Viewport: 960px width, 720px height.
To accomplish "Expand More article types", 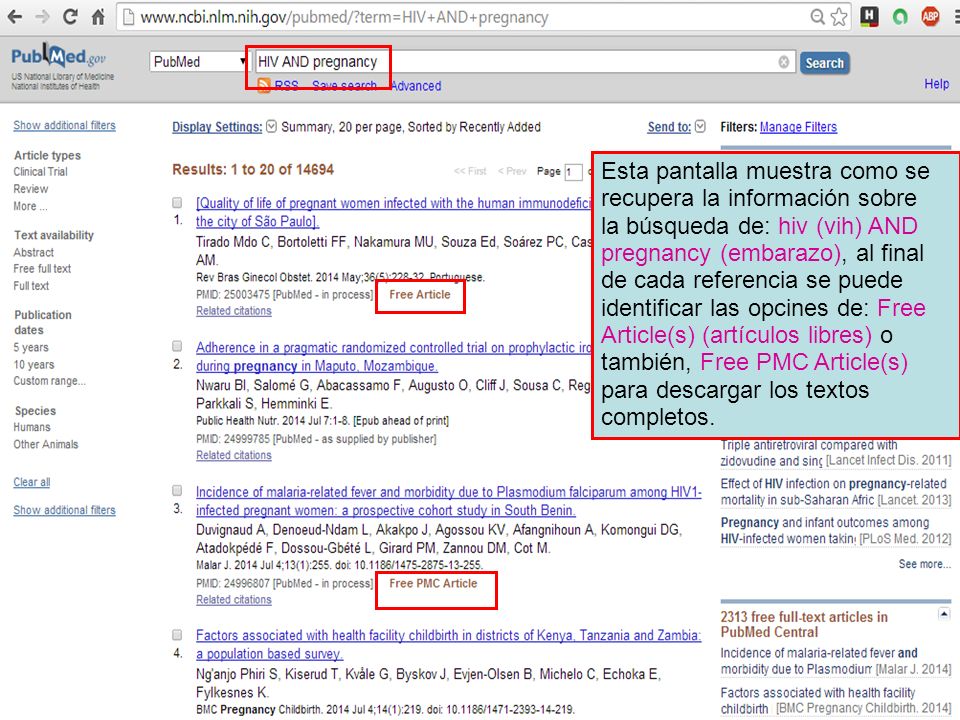I will pyautogui.click(x=30, y=206).
